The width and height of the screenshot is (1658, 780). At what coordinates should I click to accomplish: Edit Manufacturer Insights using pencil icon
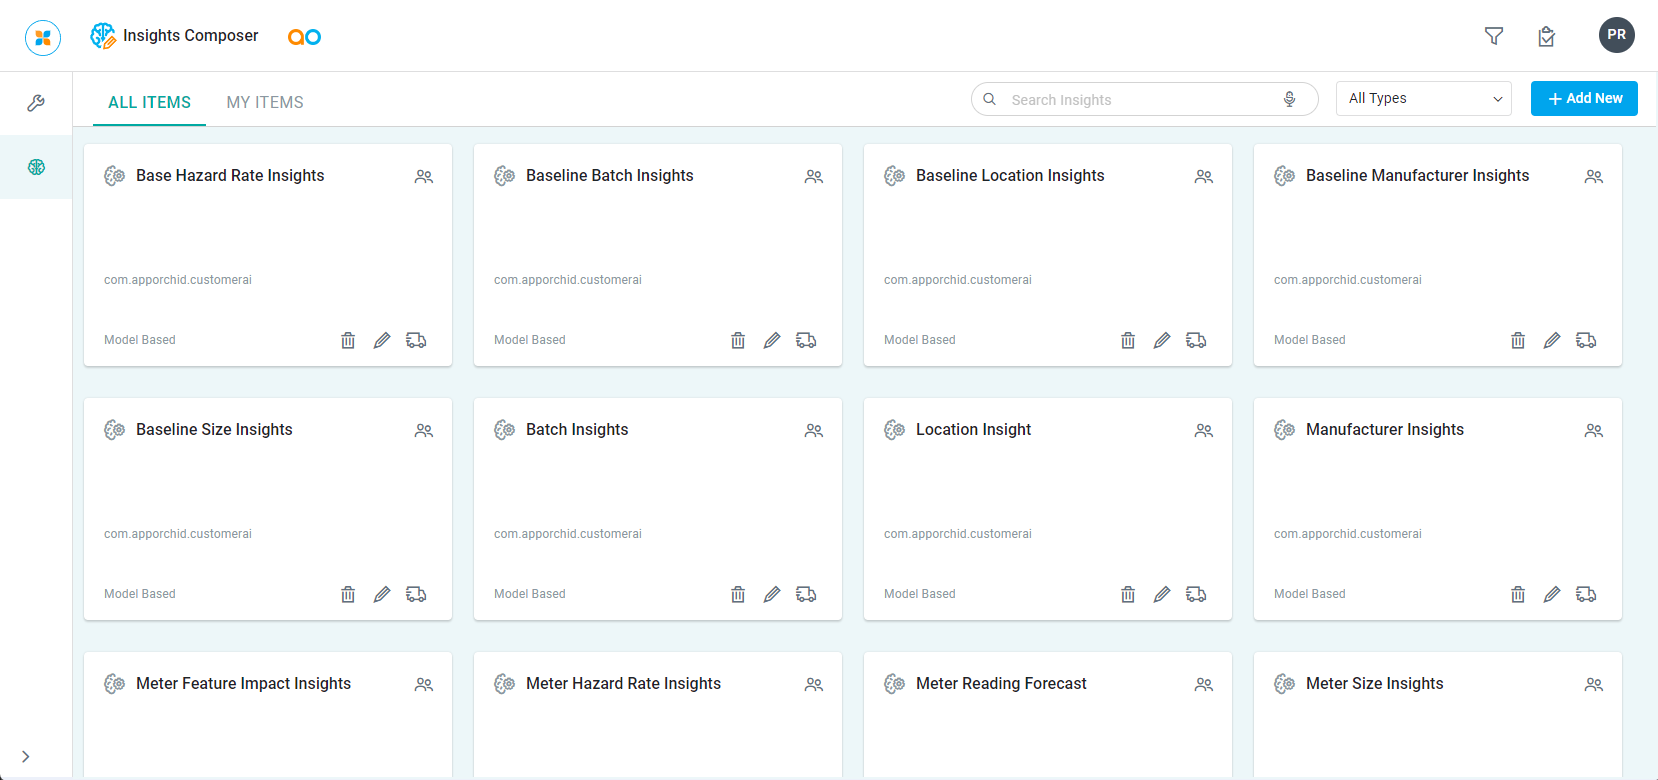[x=1552, y=594]
